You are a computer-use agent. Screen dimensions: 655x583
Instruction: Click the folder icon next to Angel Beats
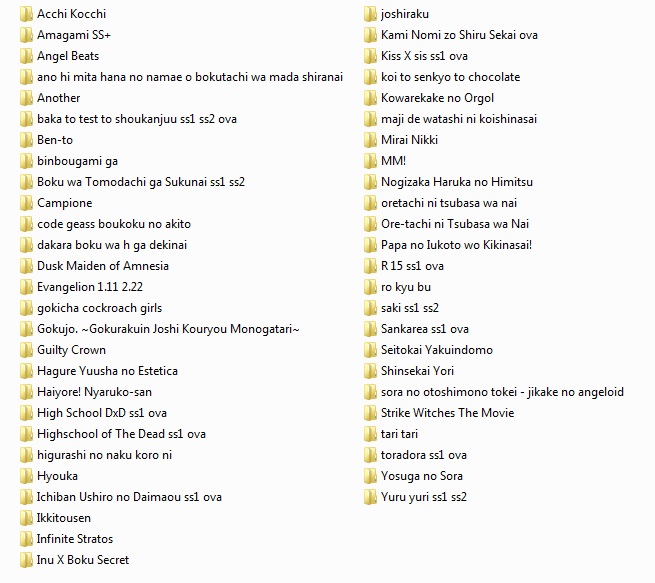26,56
